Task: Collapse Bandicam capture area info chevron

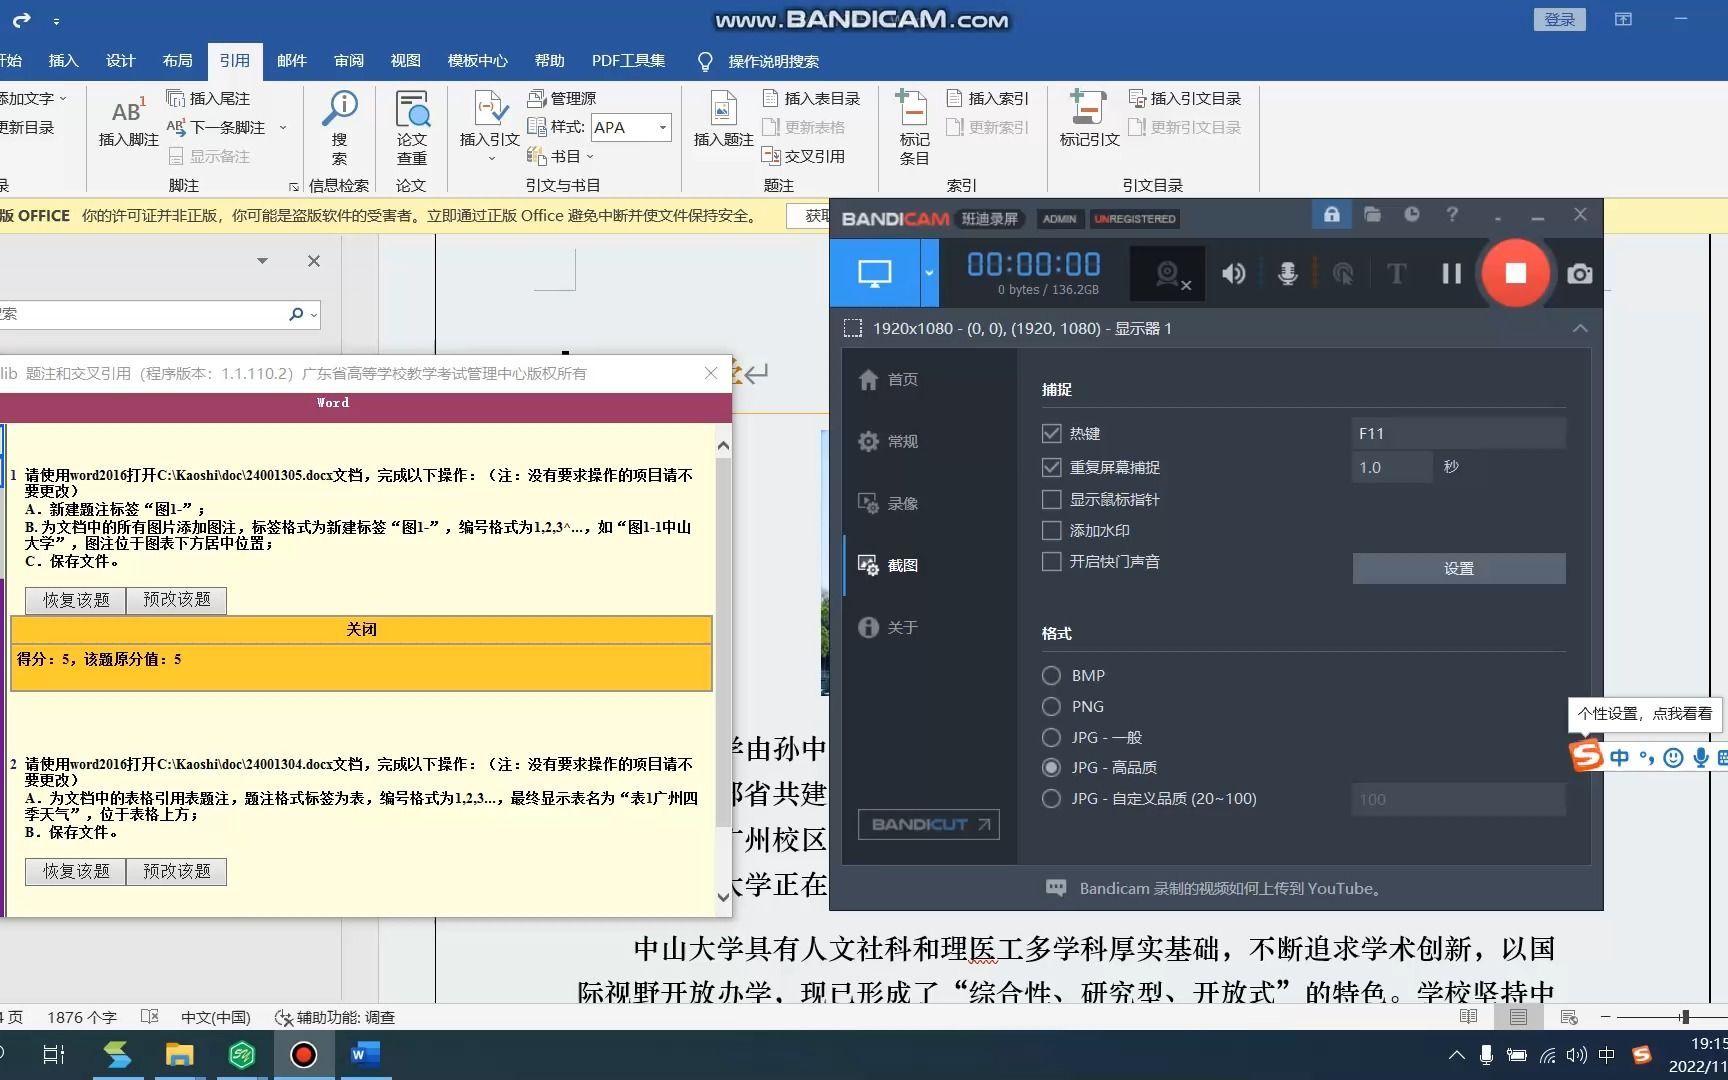Action: (1580, 328)
